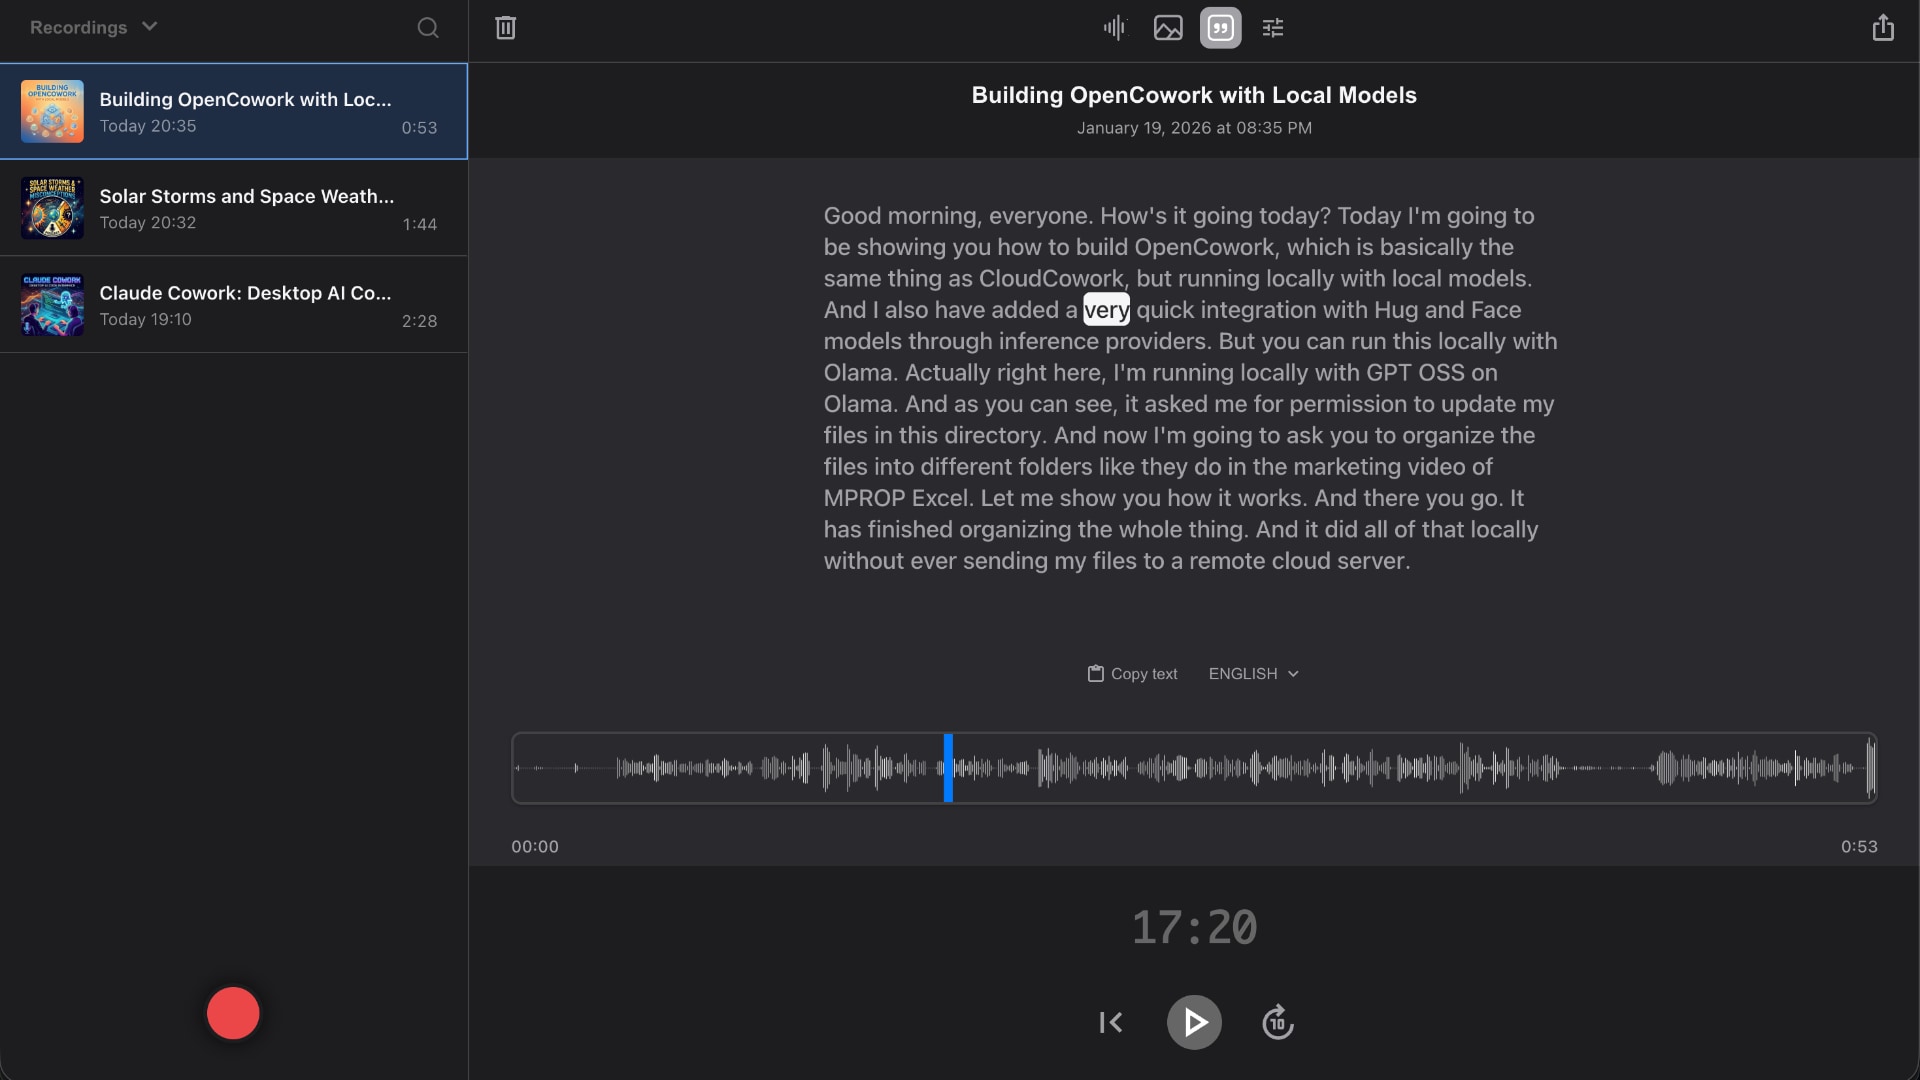Click 'Today 20:32' under the Solar Storms title
Image resolution: width=1920 pixels, height=1080 pixels.
tap(148, 222)
